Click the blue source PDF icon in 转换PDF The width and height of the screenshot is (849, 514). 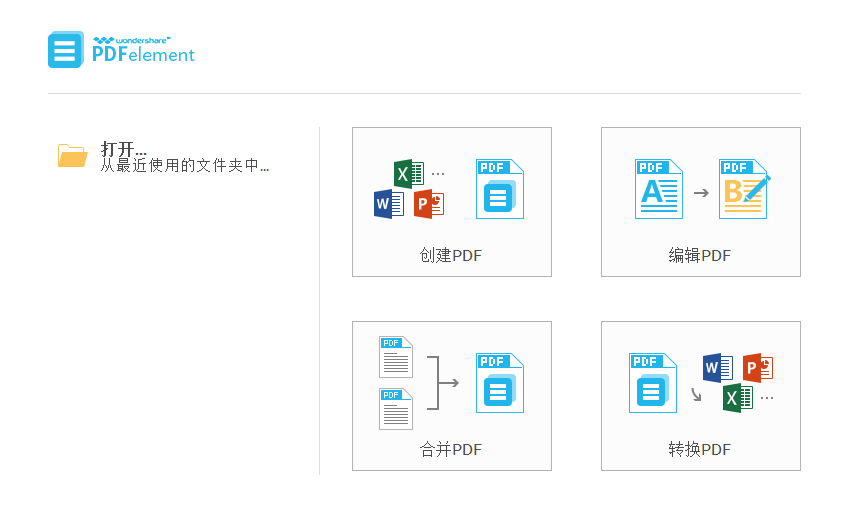click(652, 383)
